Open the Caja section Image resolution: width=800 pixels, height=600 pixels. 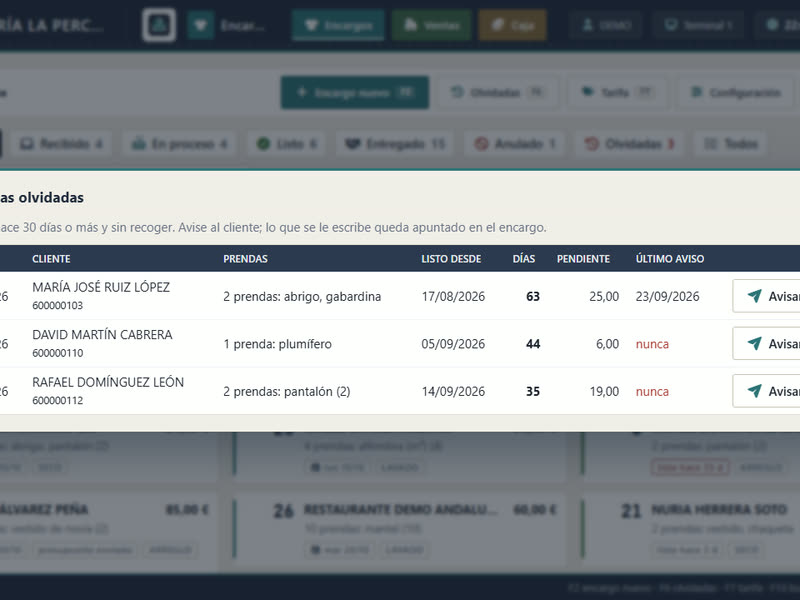[512, 25]
